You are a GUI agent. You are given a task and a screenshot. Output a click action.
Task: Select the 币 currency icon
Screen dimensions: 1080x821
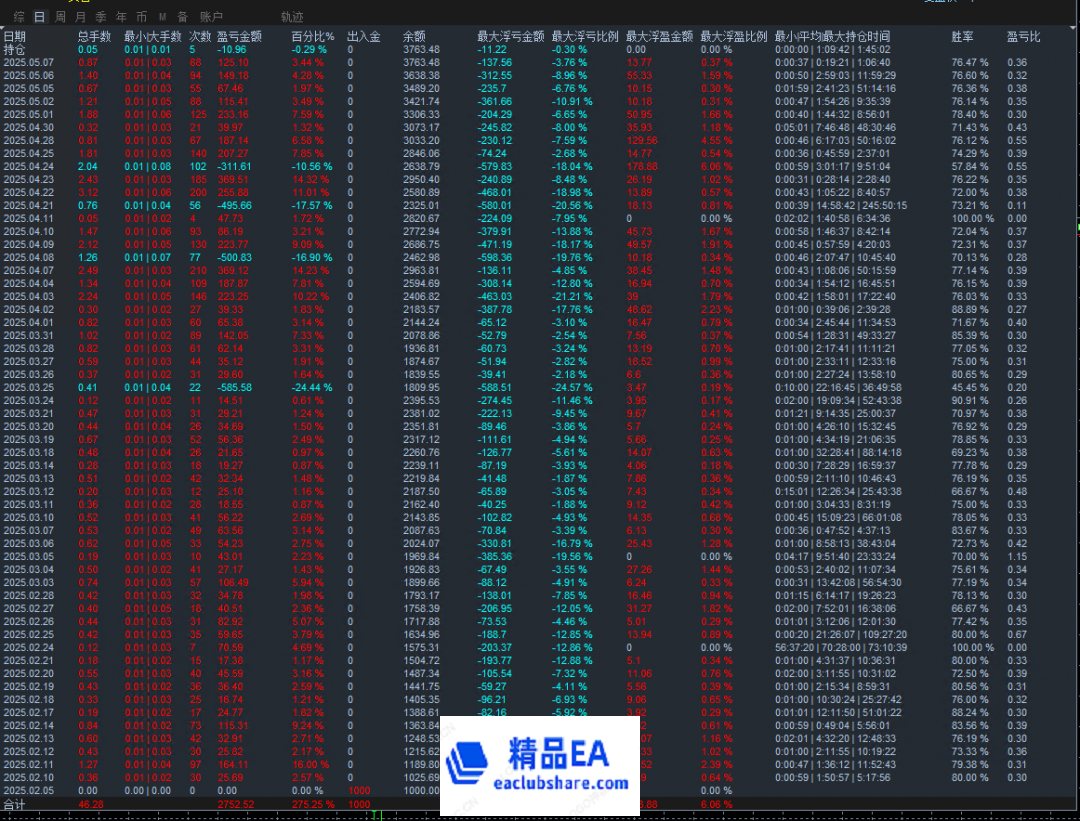point(140,16)
